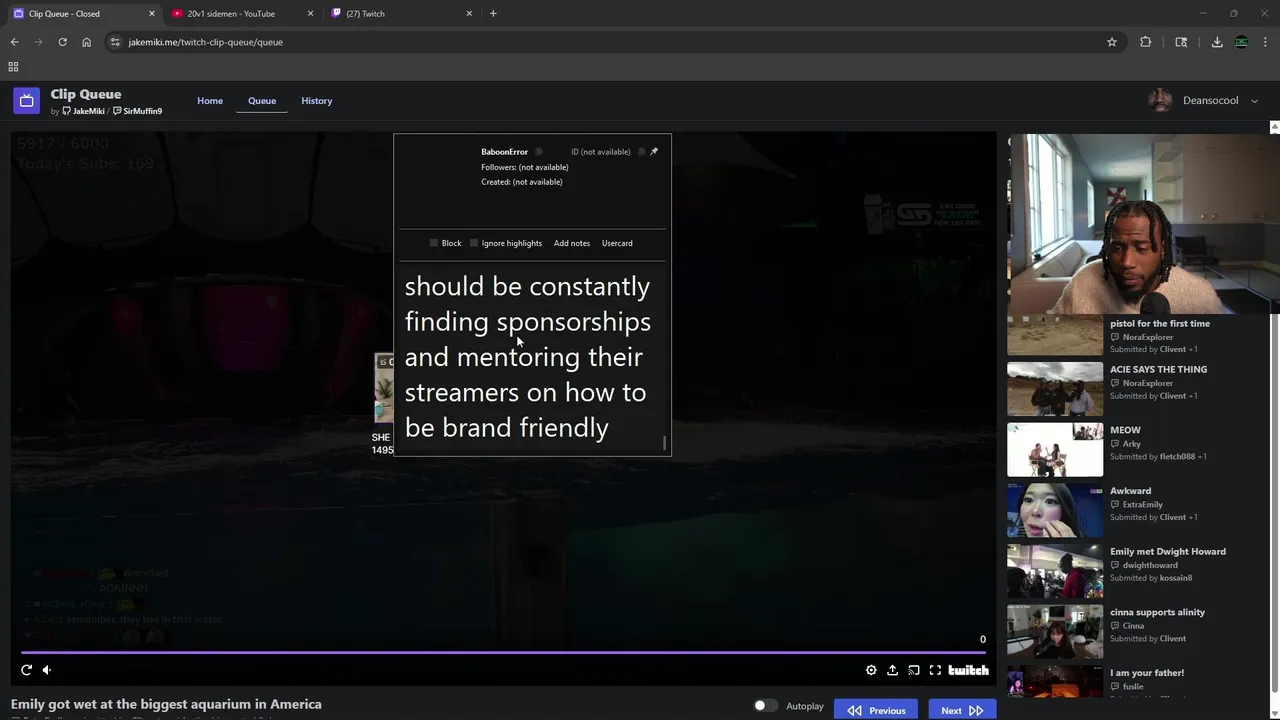This screenshot has width=1280, height=720.
Task: Open the MEOW clip thumbnail
Action: pos(1055,450)
